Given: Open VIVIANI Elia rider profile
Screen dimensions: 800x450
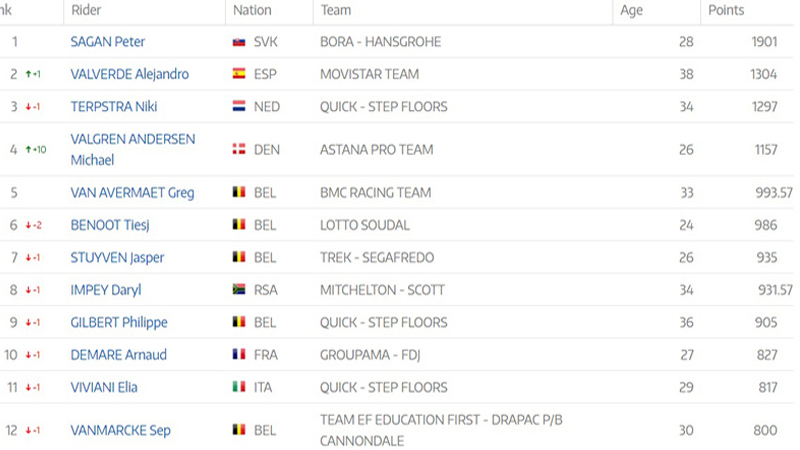Looking at the screenshot, I should click(x=104, y=387).
